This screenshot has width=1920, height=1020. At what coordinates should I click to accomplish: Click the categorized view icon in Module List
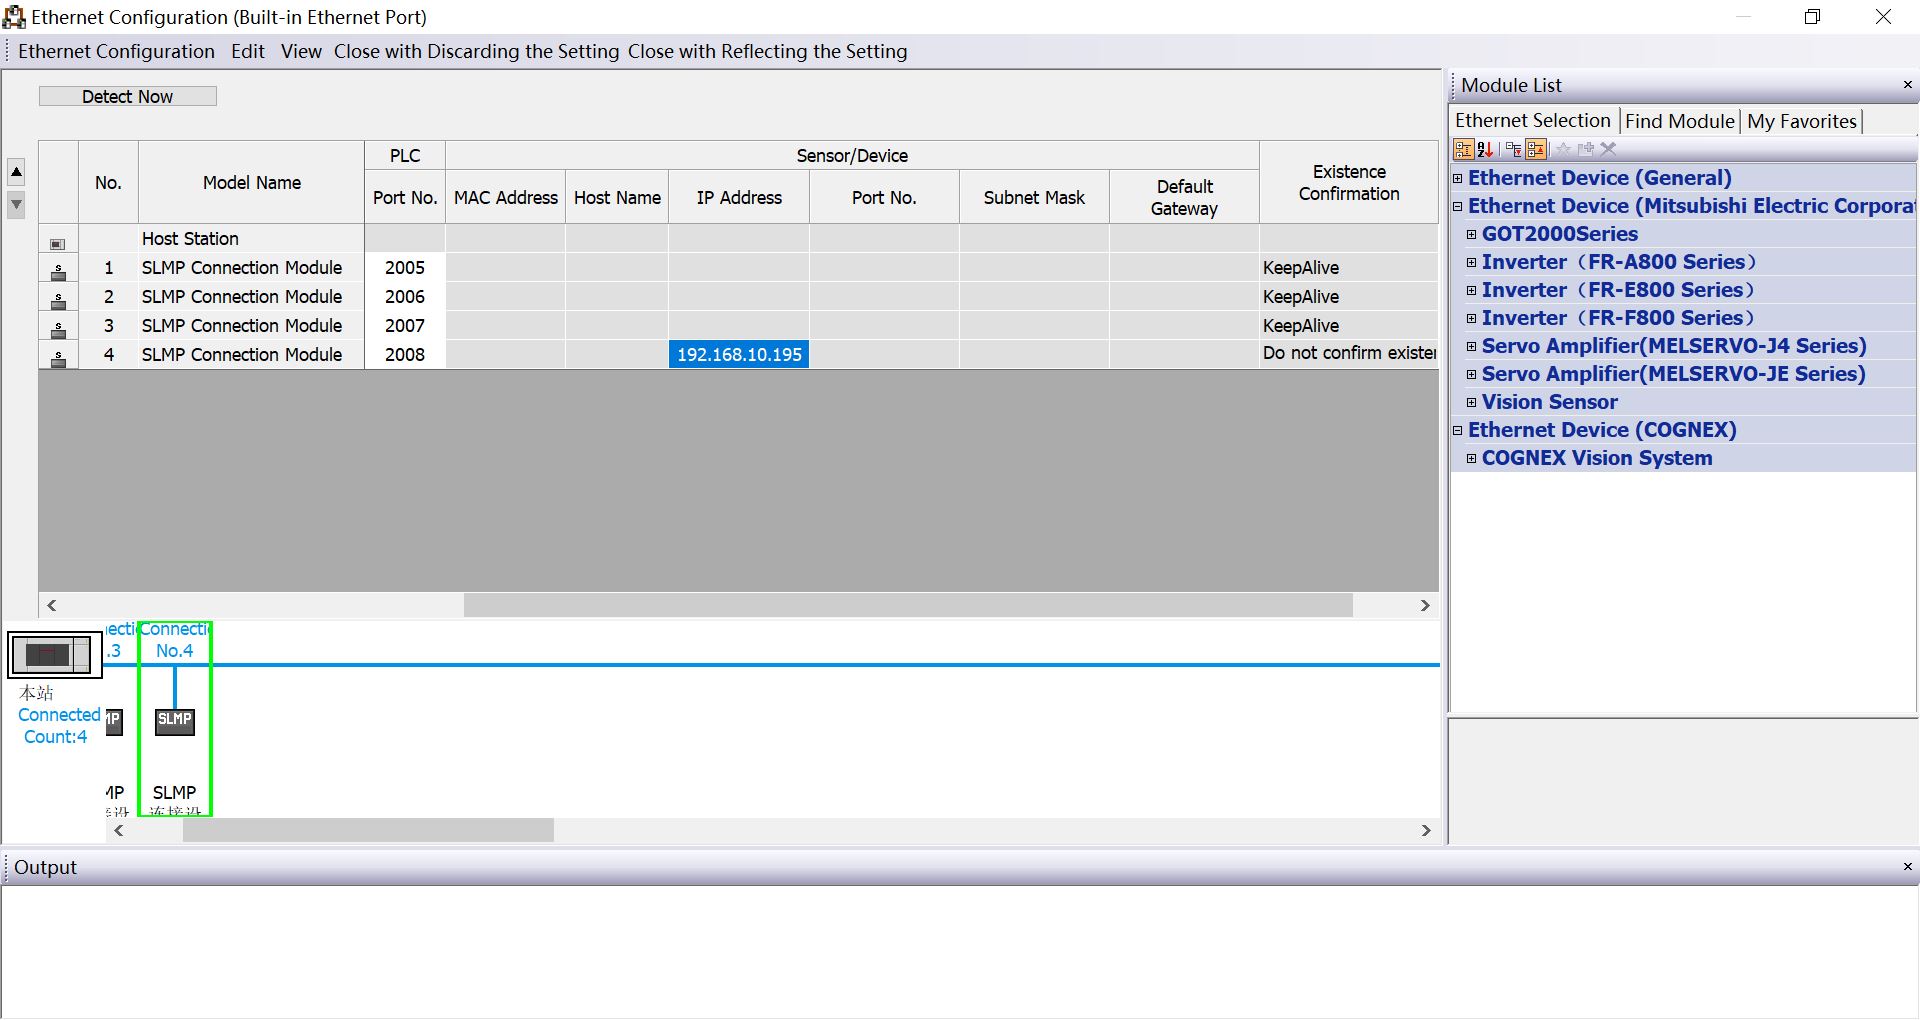(1463, 150)
